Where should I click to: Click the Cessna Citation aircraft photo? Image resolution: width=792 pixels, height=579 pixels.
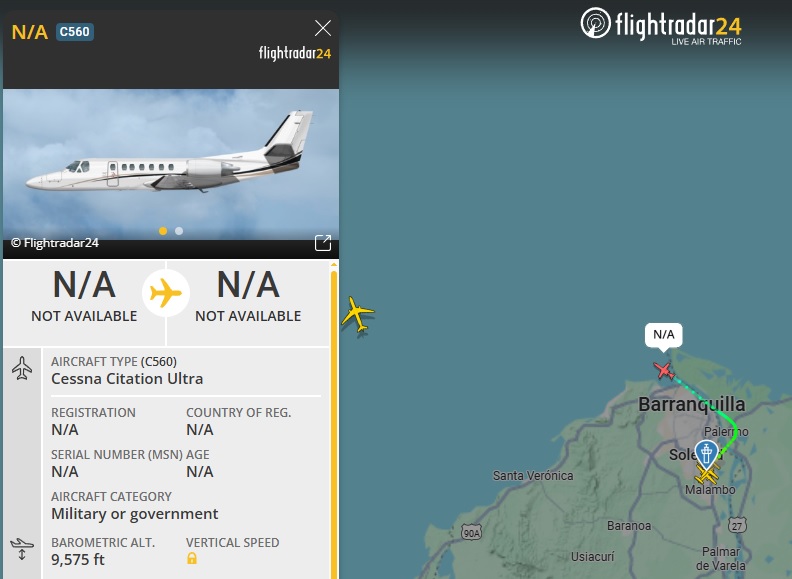[171, 164]
